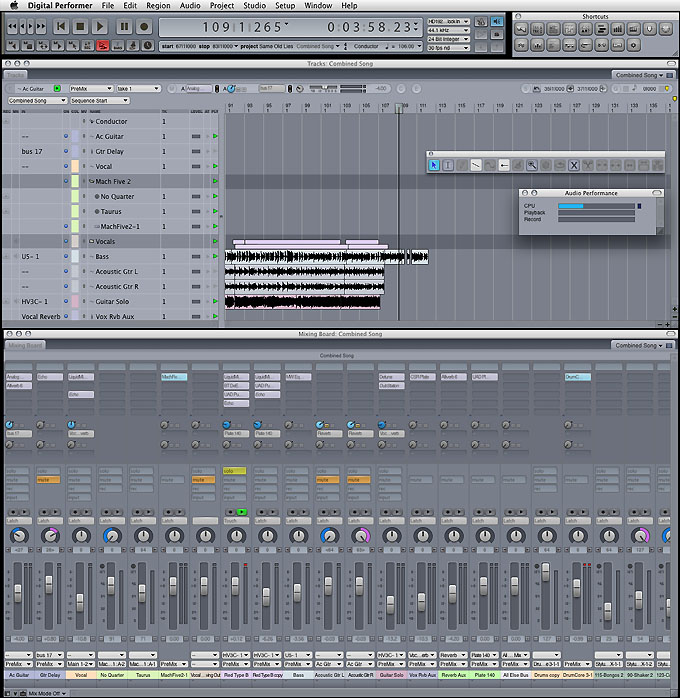Toggle play-enable for the Bass track
The width and height of the screenshot is (680, 698).
(215, 256)
